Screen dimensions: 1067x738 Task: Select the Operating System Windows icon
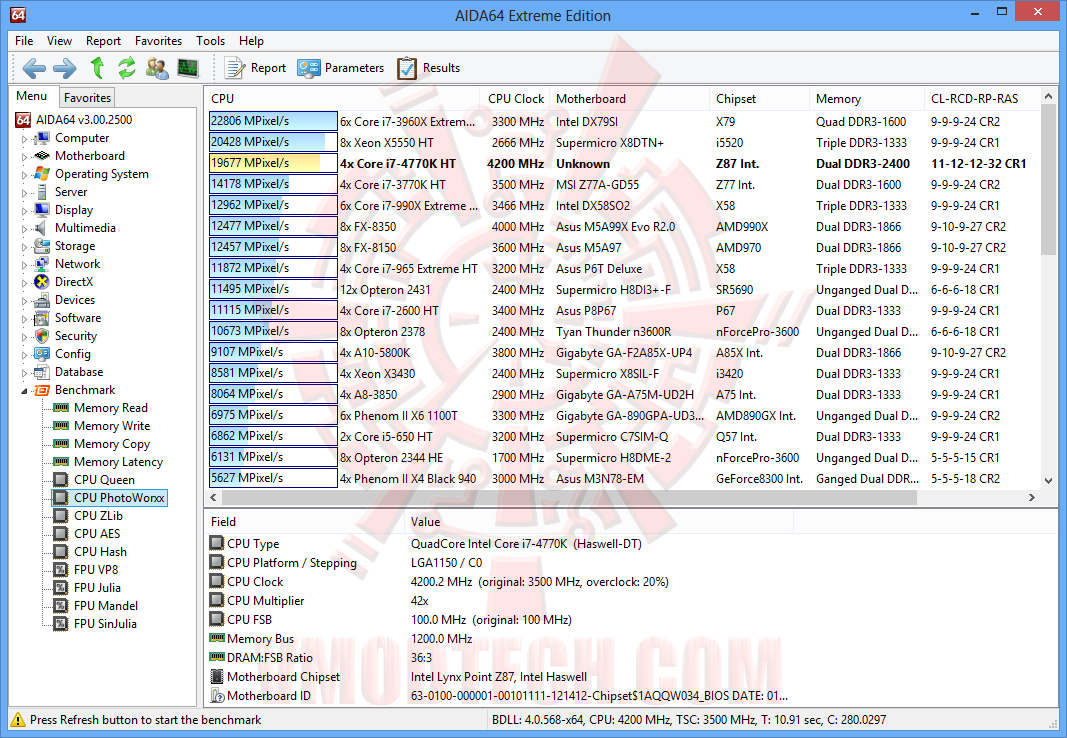coord(42,174)
